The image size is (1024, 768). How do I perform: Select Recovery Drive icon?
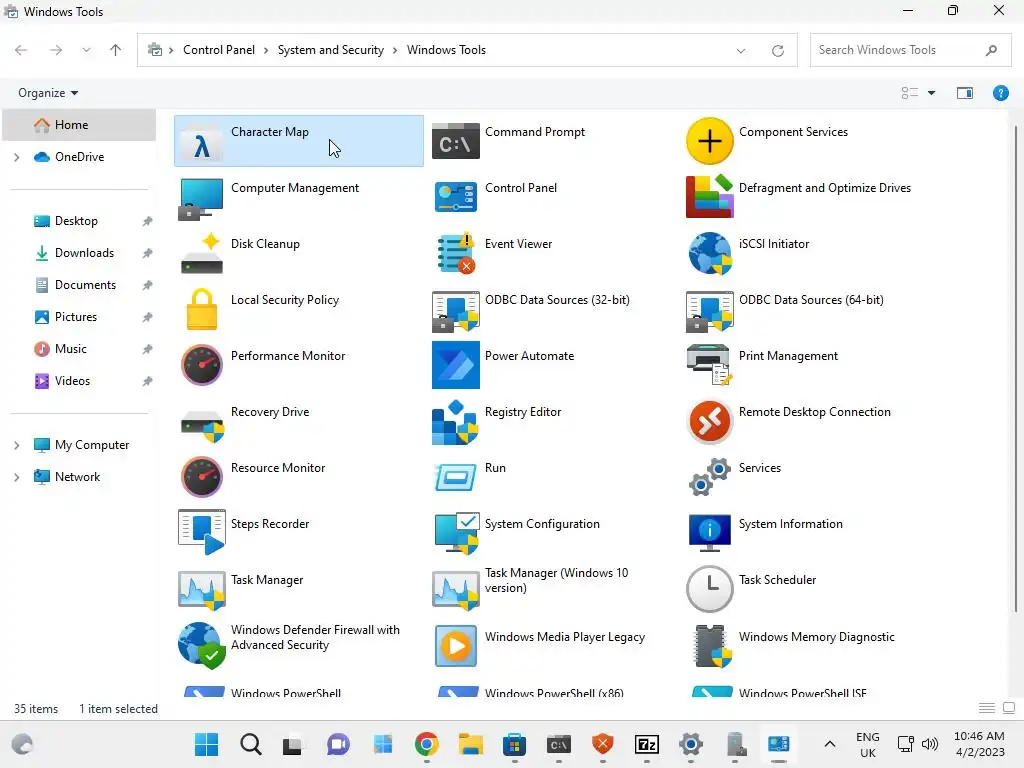point(202,424)
